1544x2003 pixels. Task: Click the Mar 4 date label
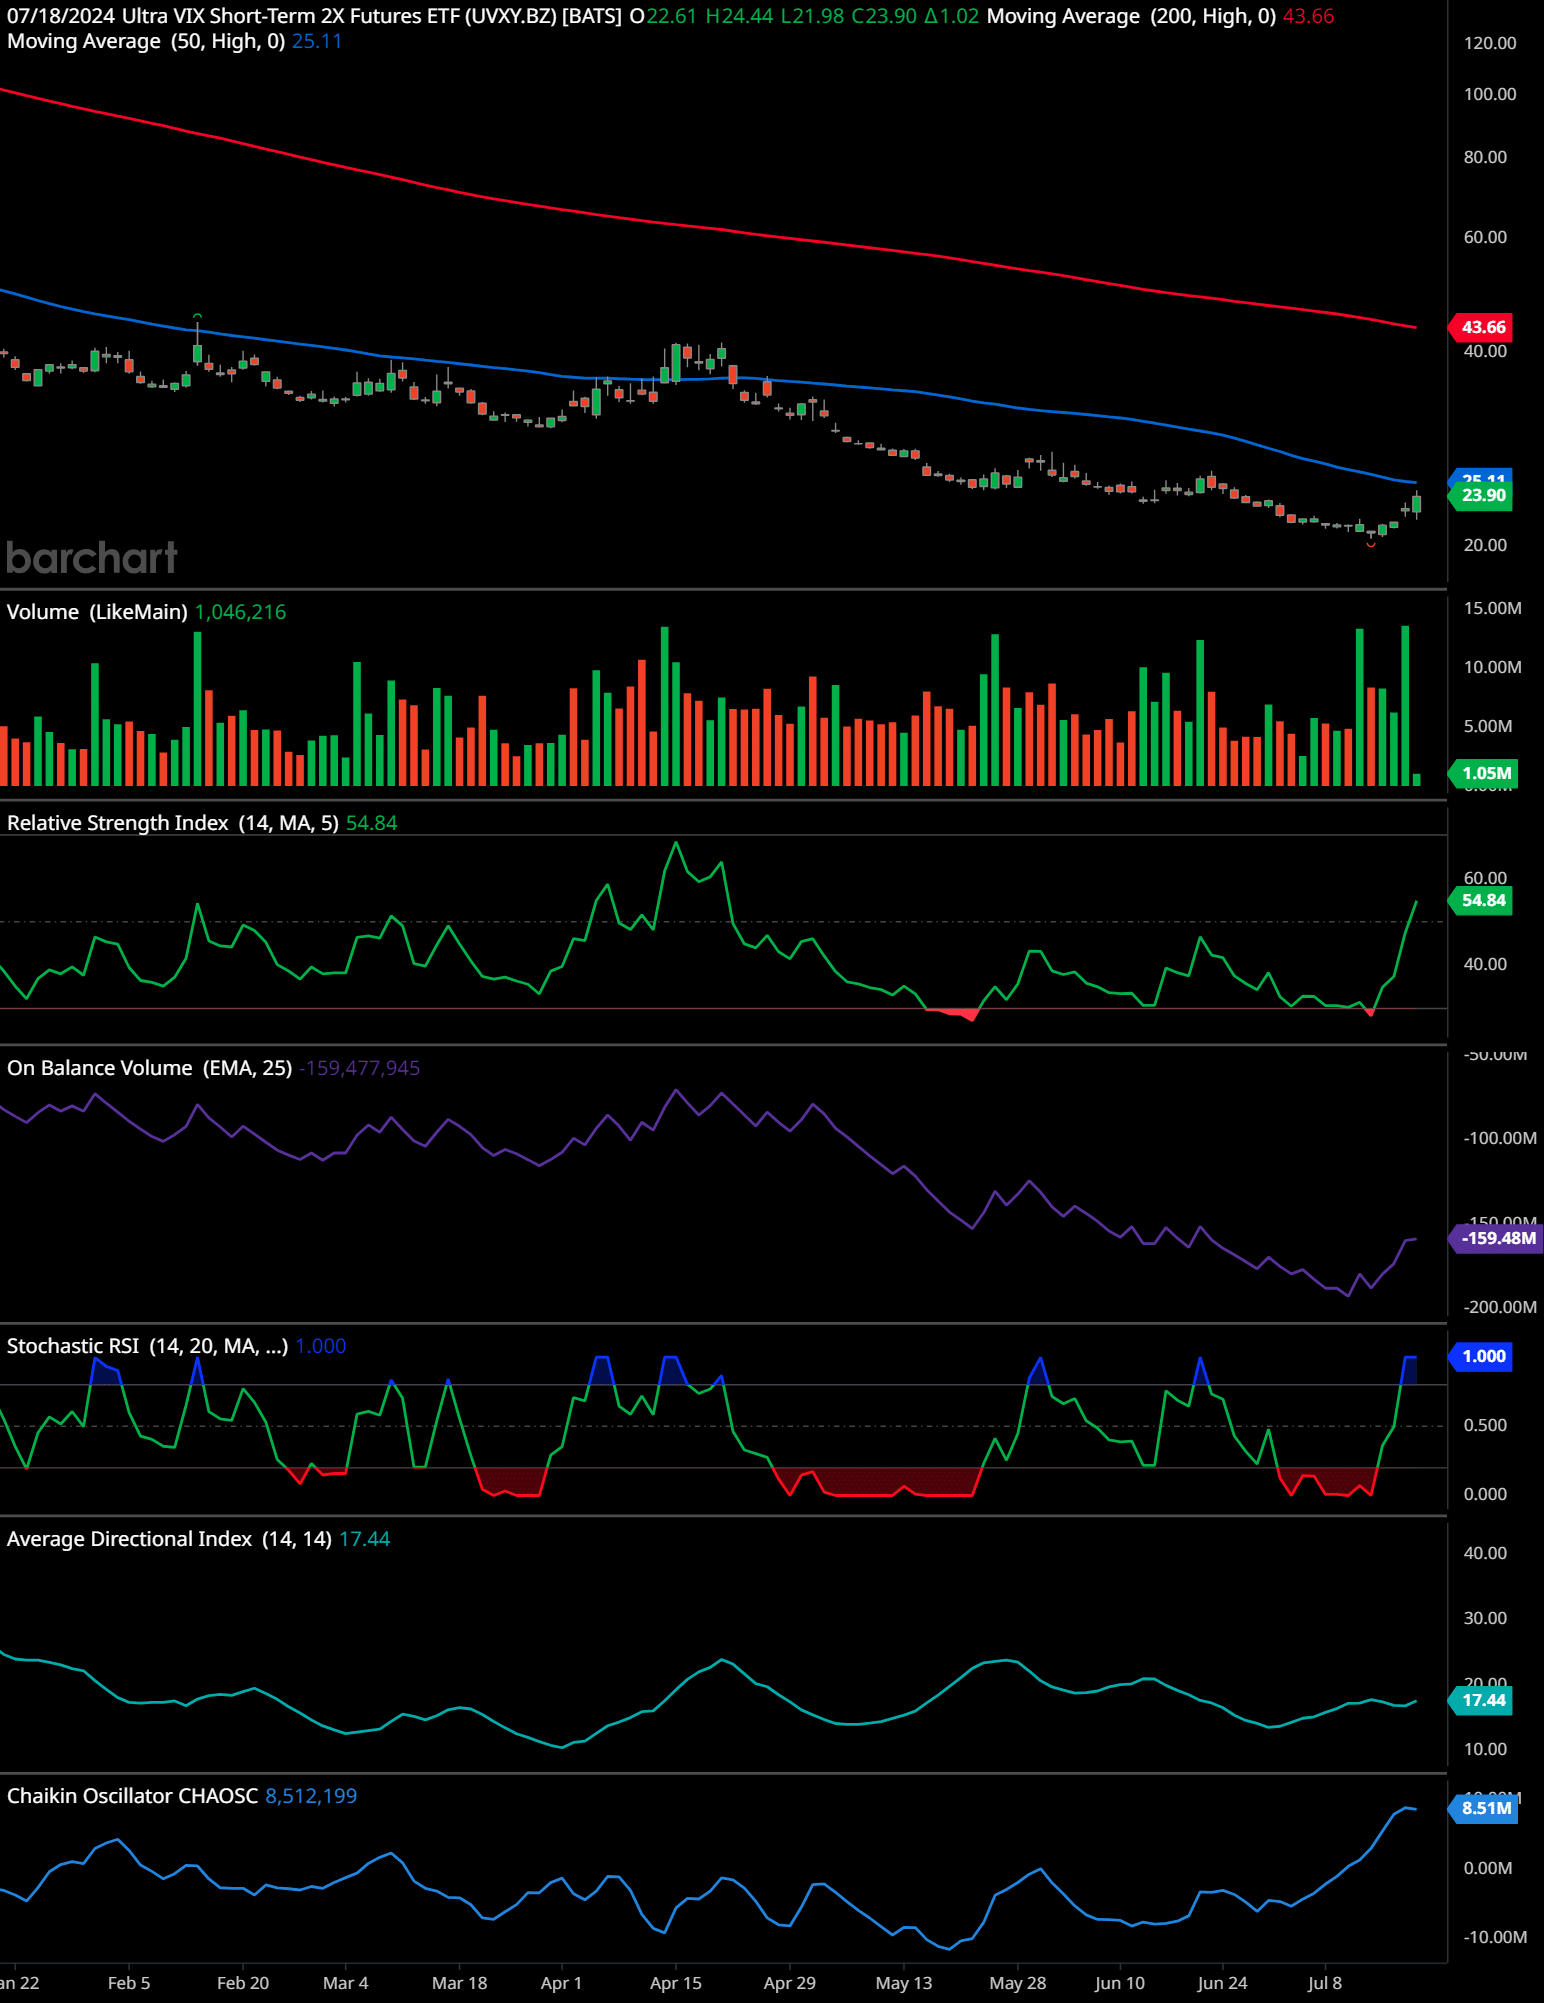click(x=346, y=1983)
